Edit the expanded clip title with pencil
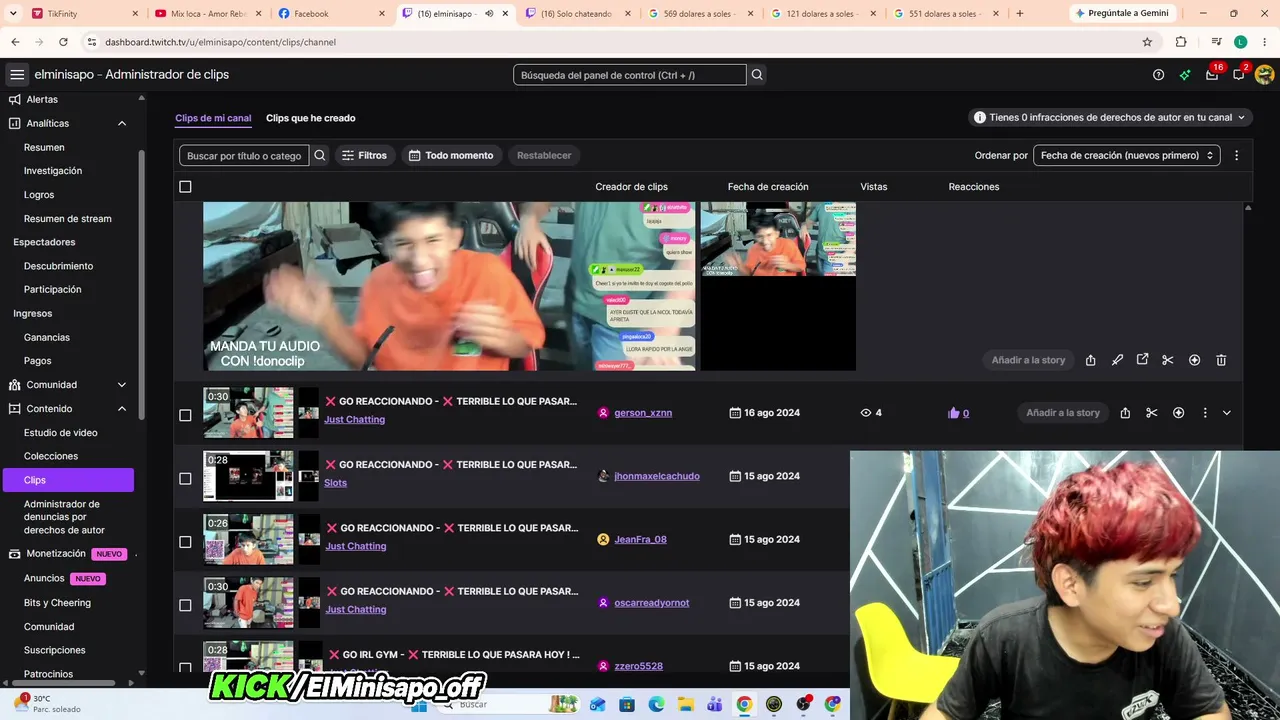Viewport: 1280px width, 720px height. coord(1117,360)
